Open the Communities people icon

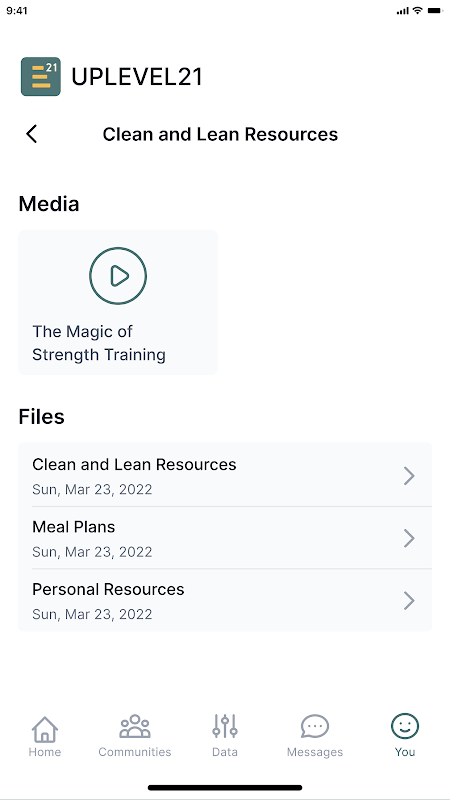point(135,727)
